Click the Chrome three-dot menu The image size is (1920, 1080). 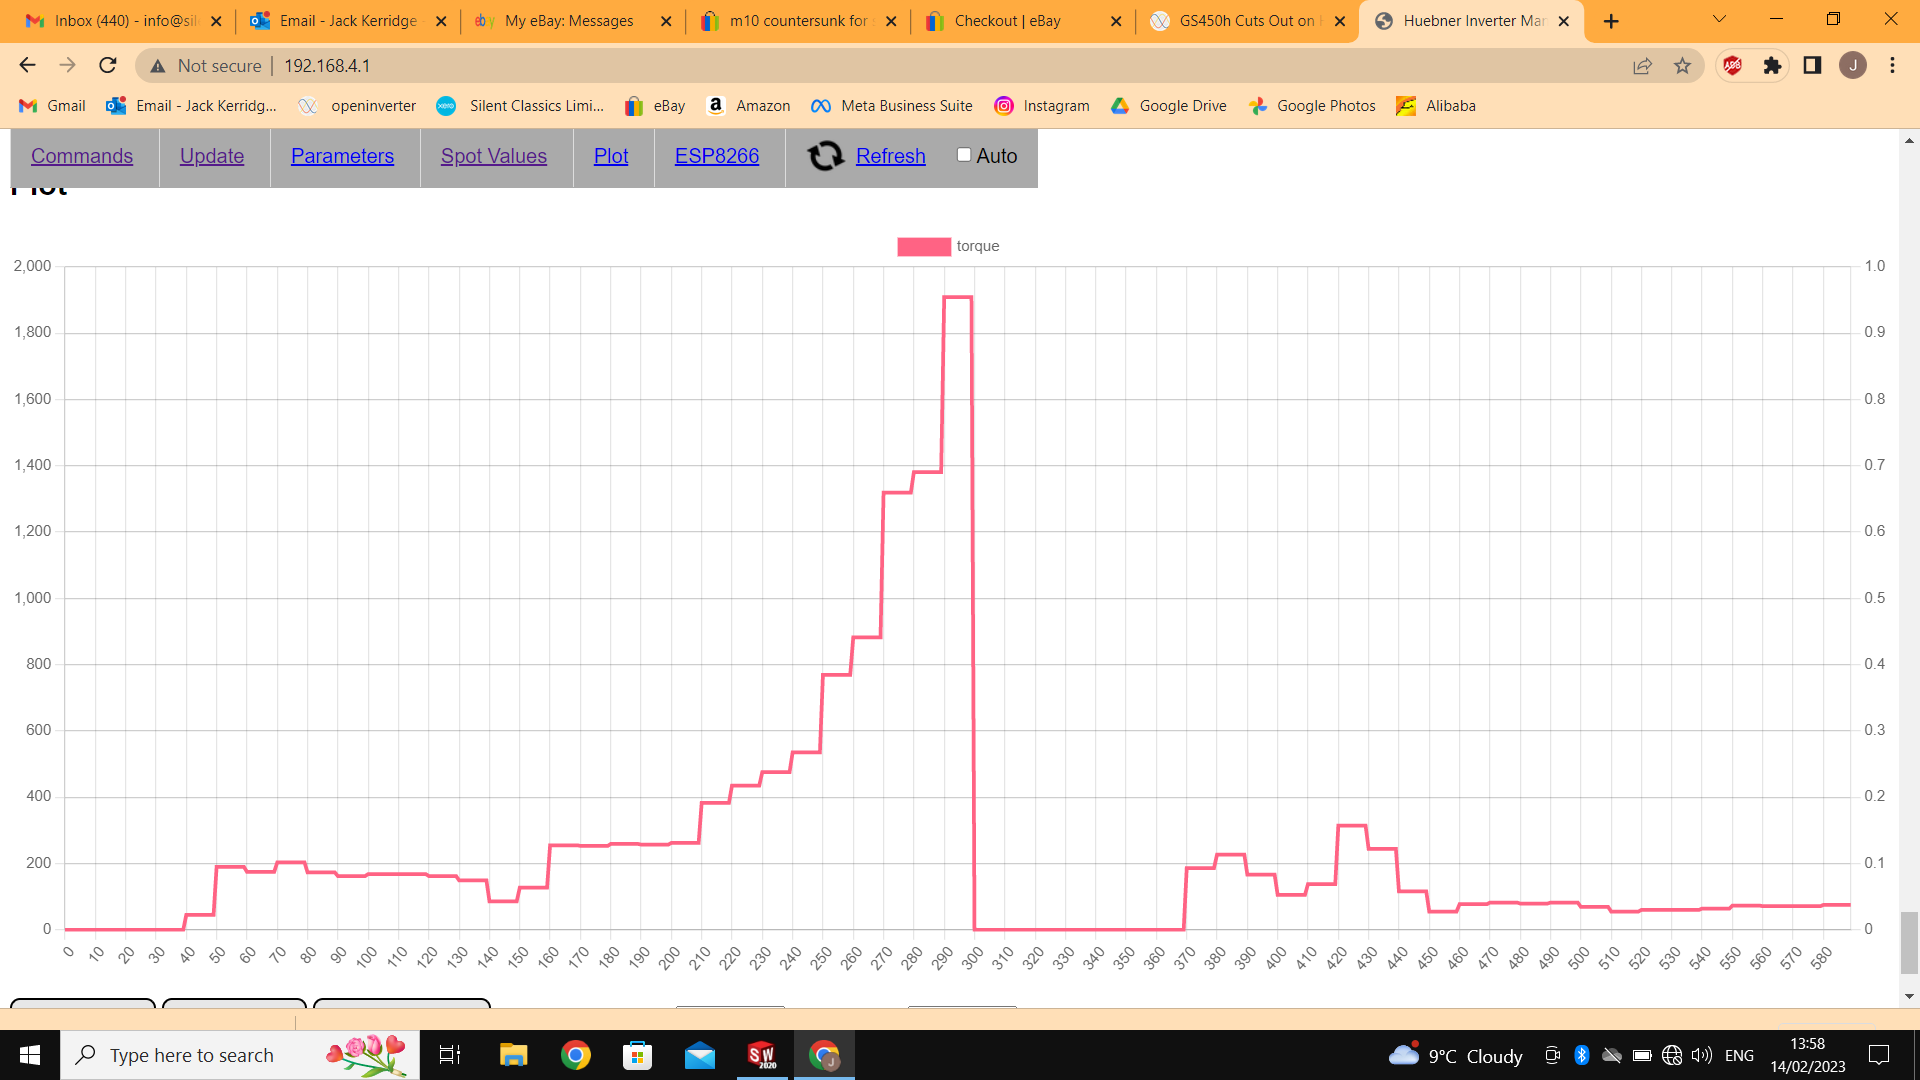click(1892, 66)
